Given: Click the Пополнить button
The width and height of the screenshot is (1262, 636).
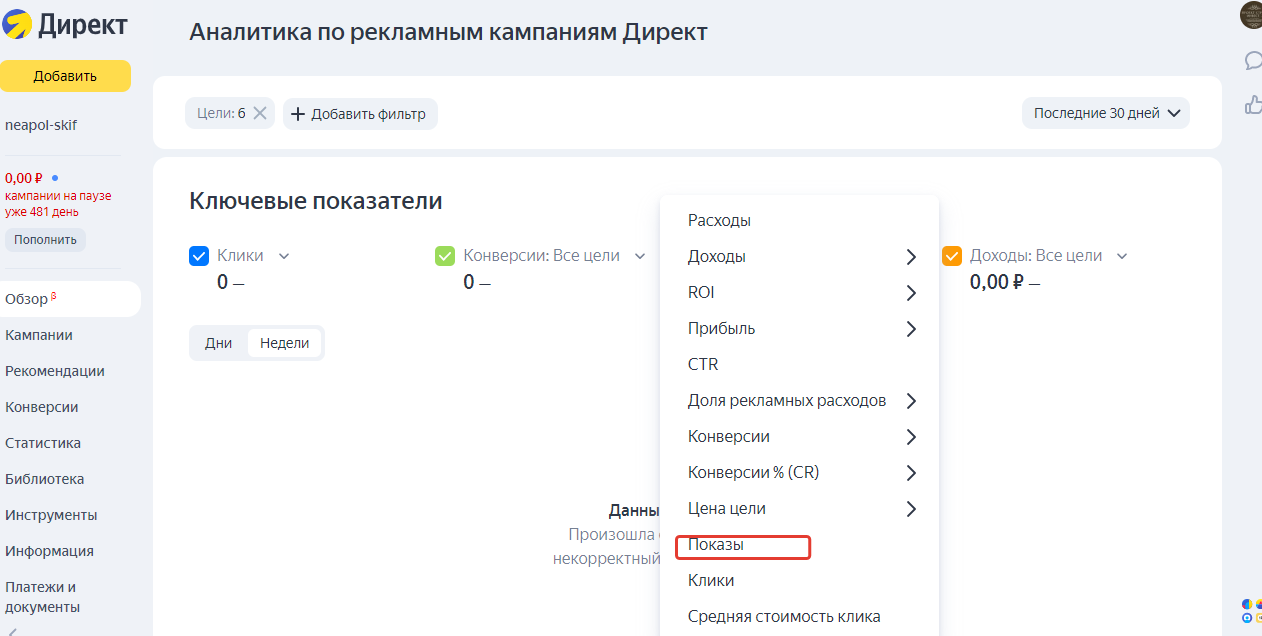Looking at the screenshot, I should [x=45, y=238].
